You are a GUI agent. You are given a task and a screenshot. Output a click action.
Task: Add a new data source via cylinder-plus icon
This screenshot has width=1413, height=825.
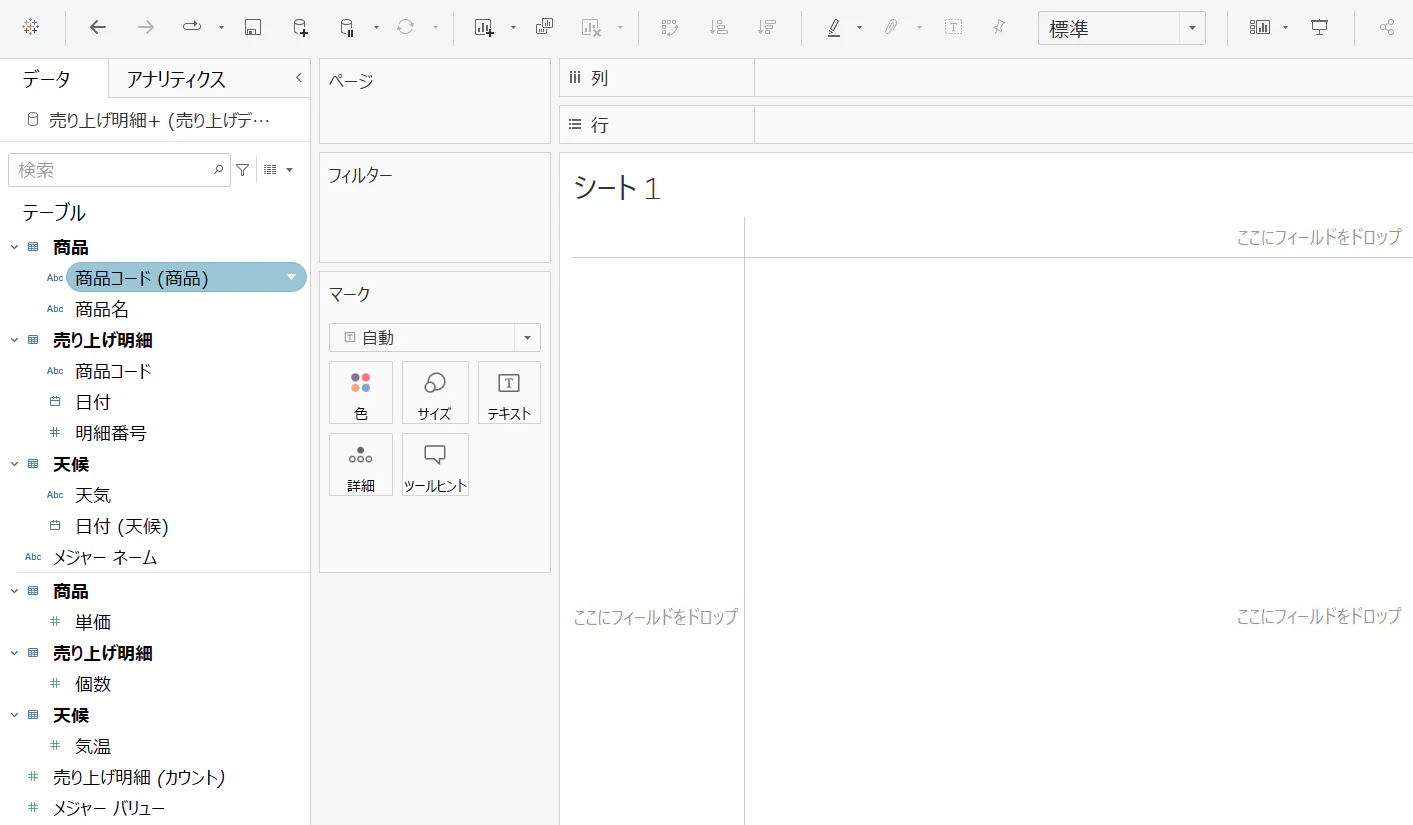coord(301,28)
